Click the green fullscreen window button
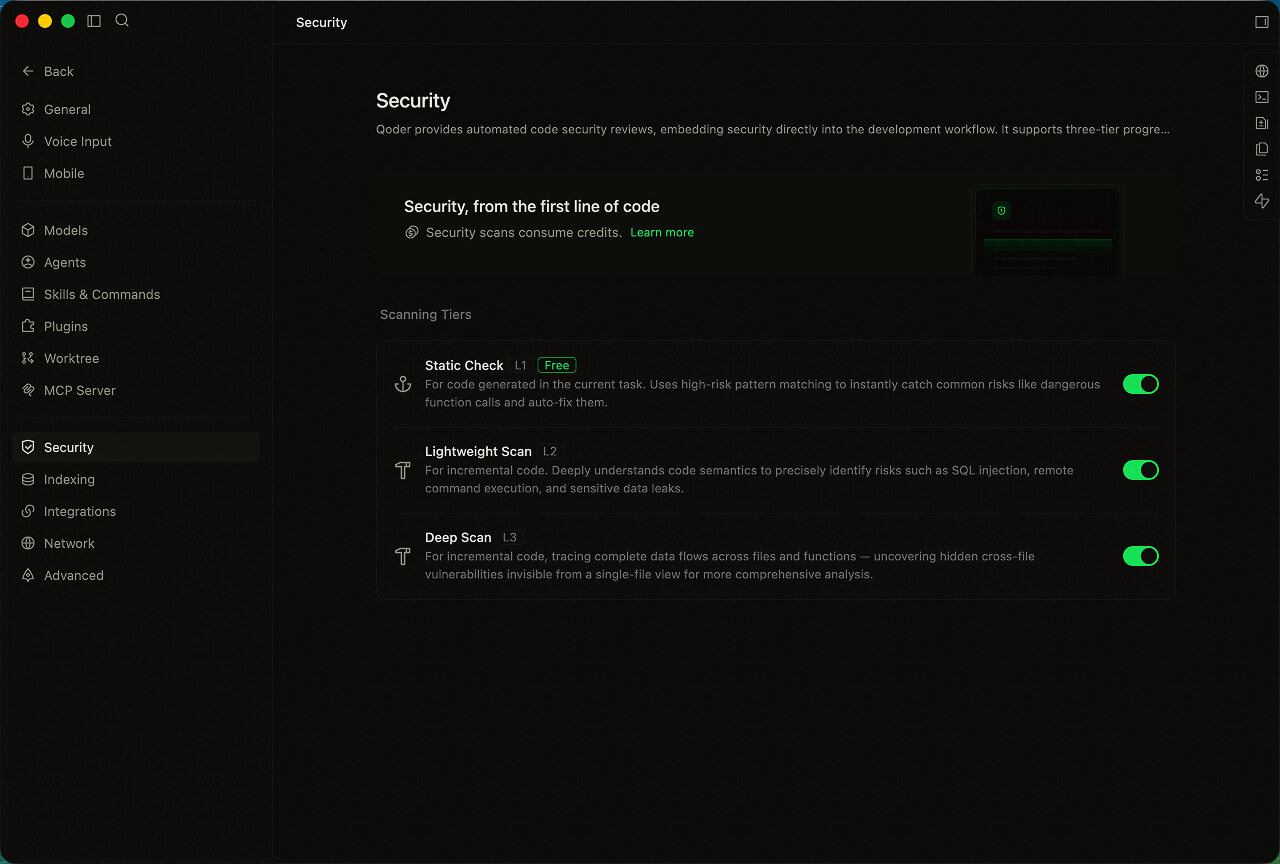The height and width of the screenshot is (864, 1280). 68,21
